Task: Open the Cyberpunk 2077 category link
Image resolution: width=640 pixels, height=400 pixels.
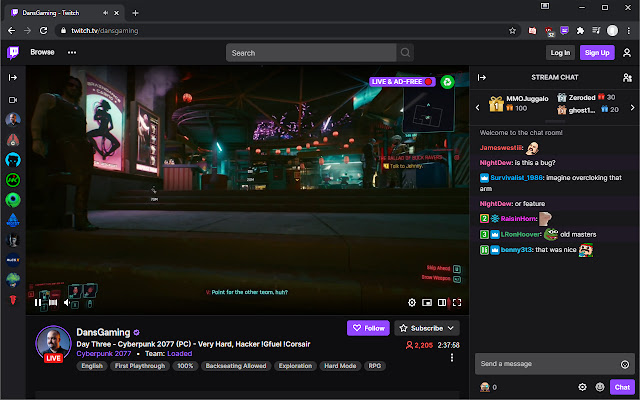Action: click(x=104, y=353)
